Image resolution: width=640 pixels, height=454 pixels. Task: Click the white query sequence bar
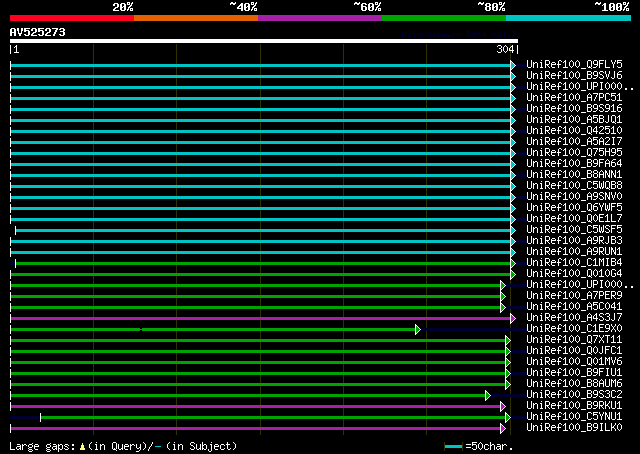262,42
